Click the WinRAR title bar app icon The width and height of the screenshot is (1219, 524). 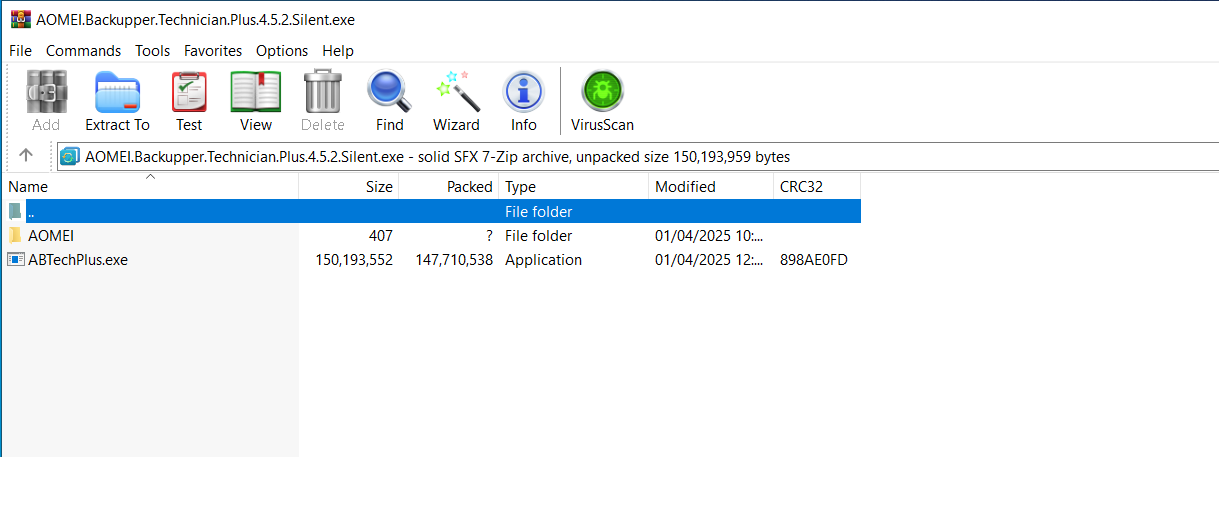coord(20,20)
